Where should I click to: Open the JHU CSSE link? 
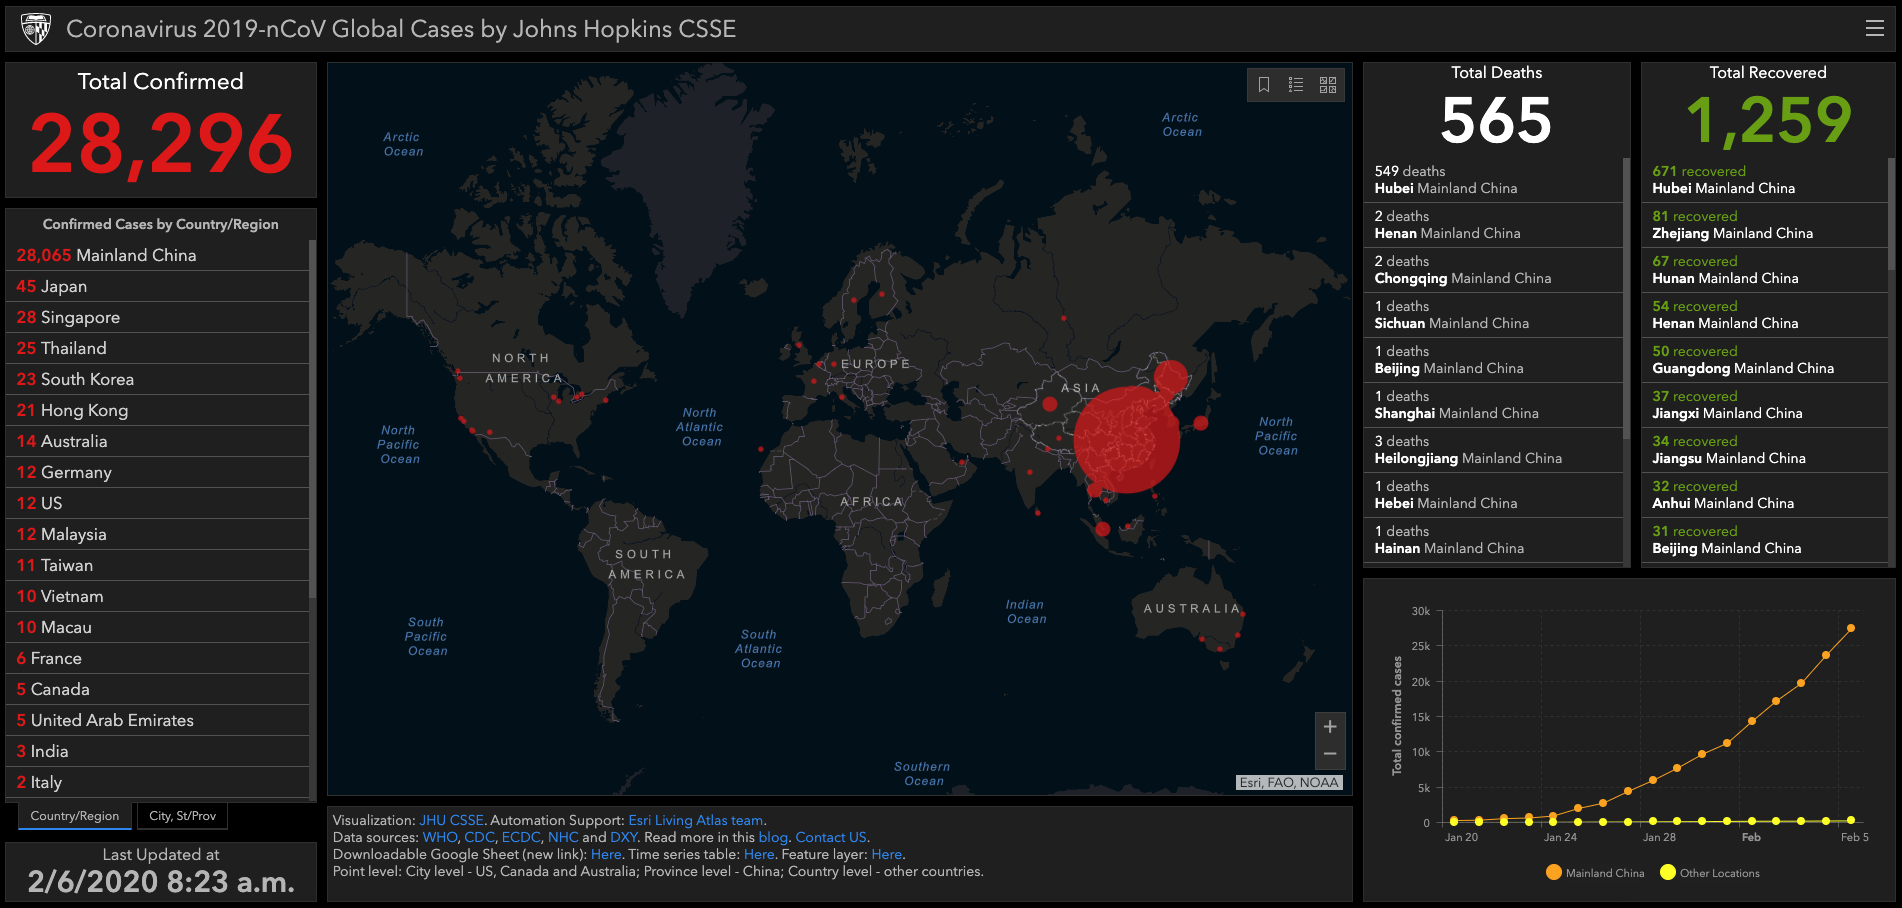pos(451,820)
